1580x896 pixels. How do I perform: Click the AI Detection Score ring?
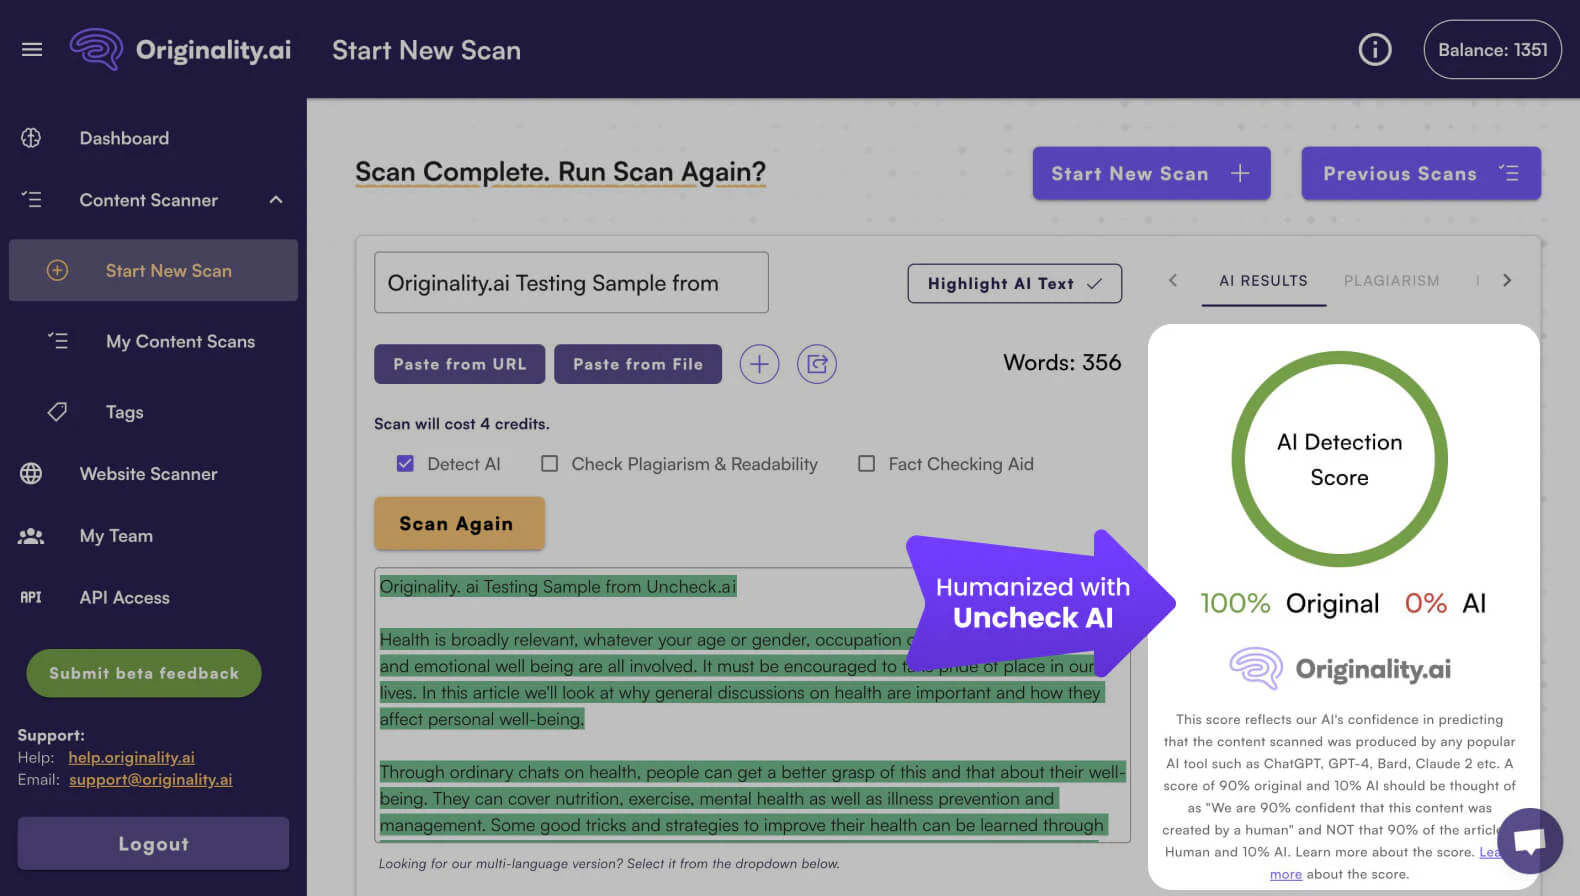pos(1339,459)
